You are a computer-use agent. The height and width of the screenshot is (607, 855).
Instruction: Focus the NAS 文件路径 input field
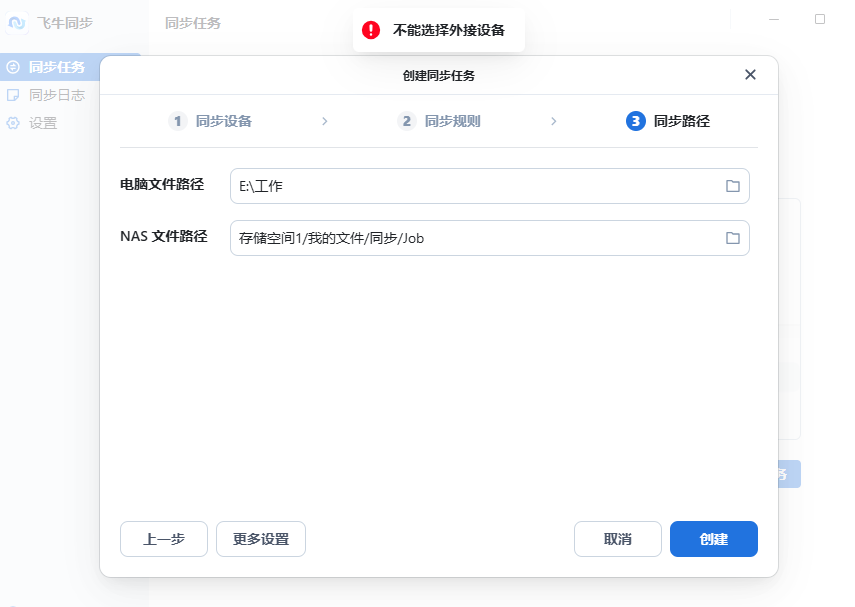(x=490, y=238)
